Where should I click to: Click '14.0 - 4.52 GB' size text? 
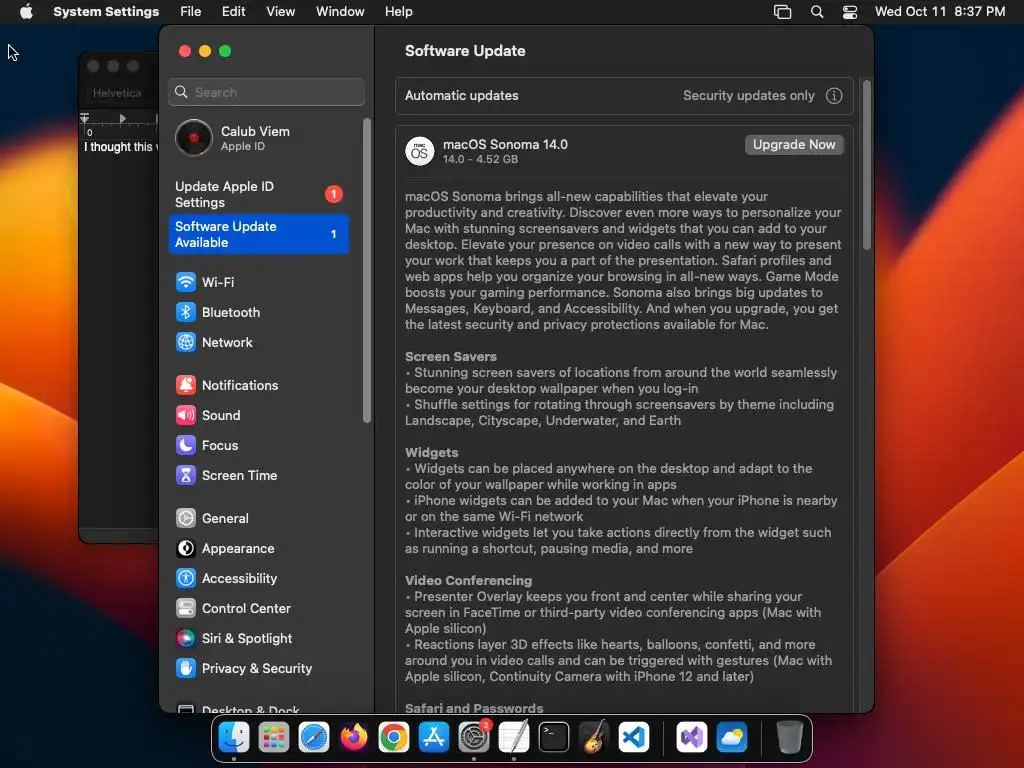click(480, 159)
